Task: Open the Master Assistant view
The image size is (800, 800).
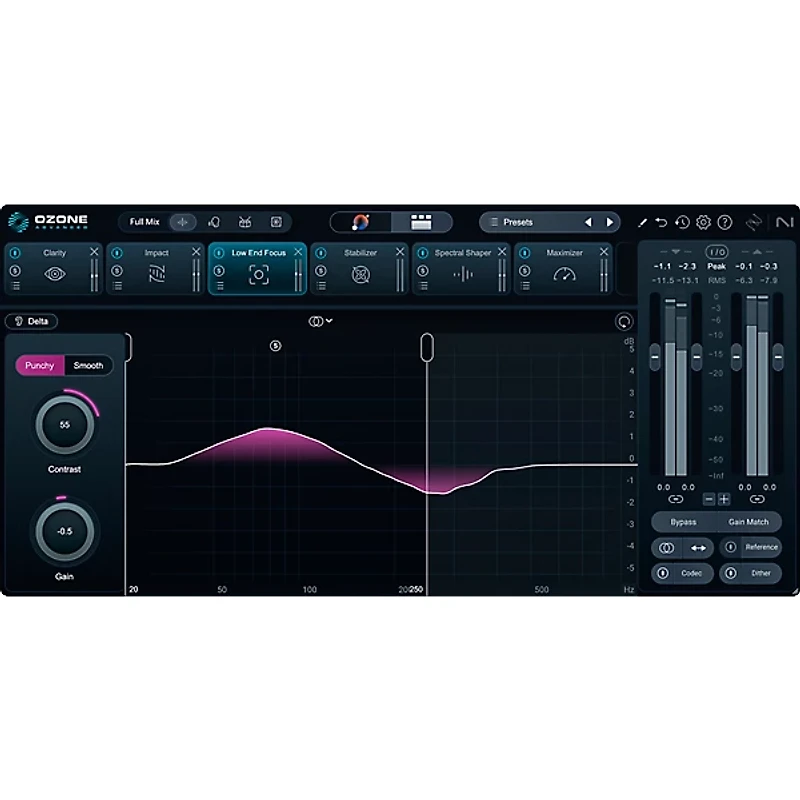Action: [x=361, y=222]
